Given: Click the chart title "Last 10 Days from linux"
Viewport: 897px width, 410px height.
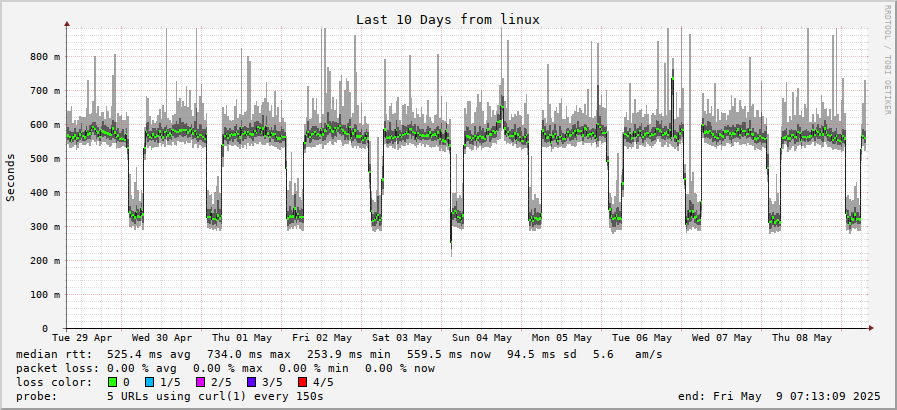Looking at the screenshot, I should 448,19.
